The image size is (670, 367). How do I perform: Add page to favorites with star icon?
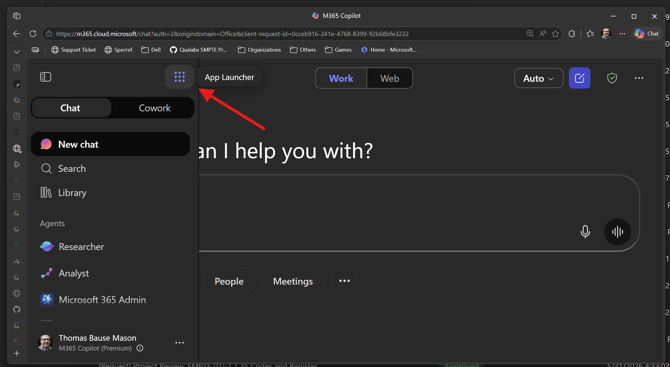click(x=555, y=34)
